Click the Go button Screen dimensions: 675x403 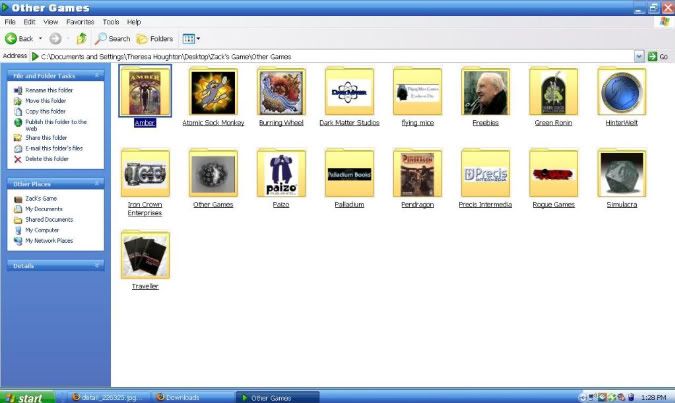pos(658,56)
